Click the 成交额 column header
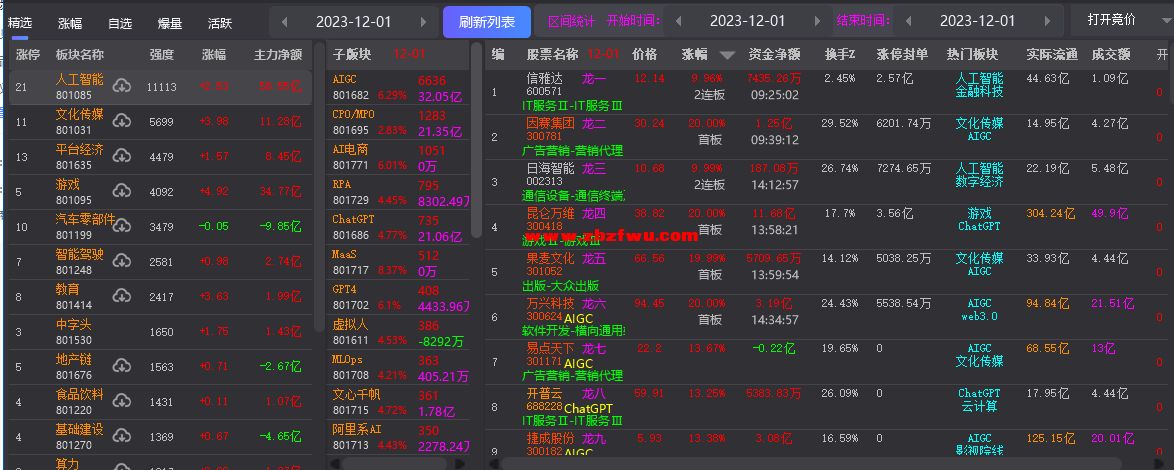 (x=1110, y=55)
